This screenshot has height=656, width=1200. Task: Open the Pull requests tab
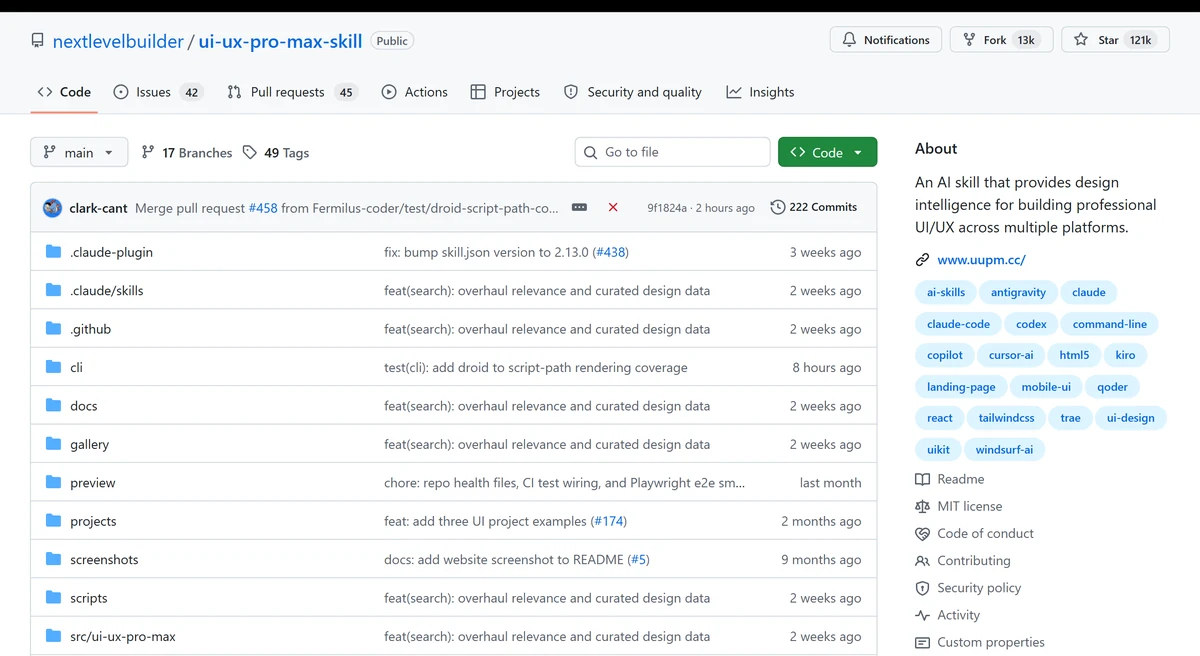coord(292,92)
